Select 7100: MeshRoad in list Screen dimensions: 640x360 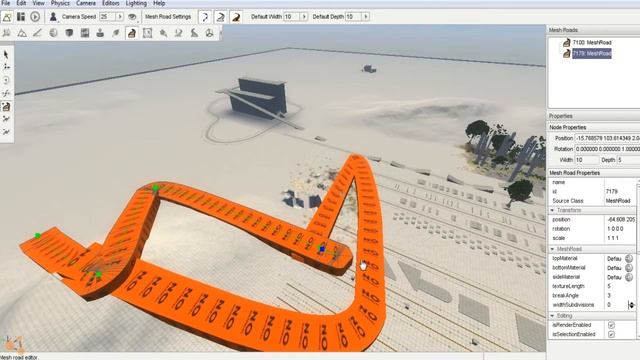(591, 42)
